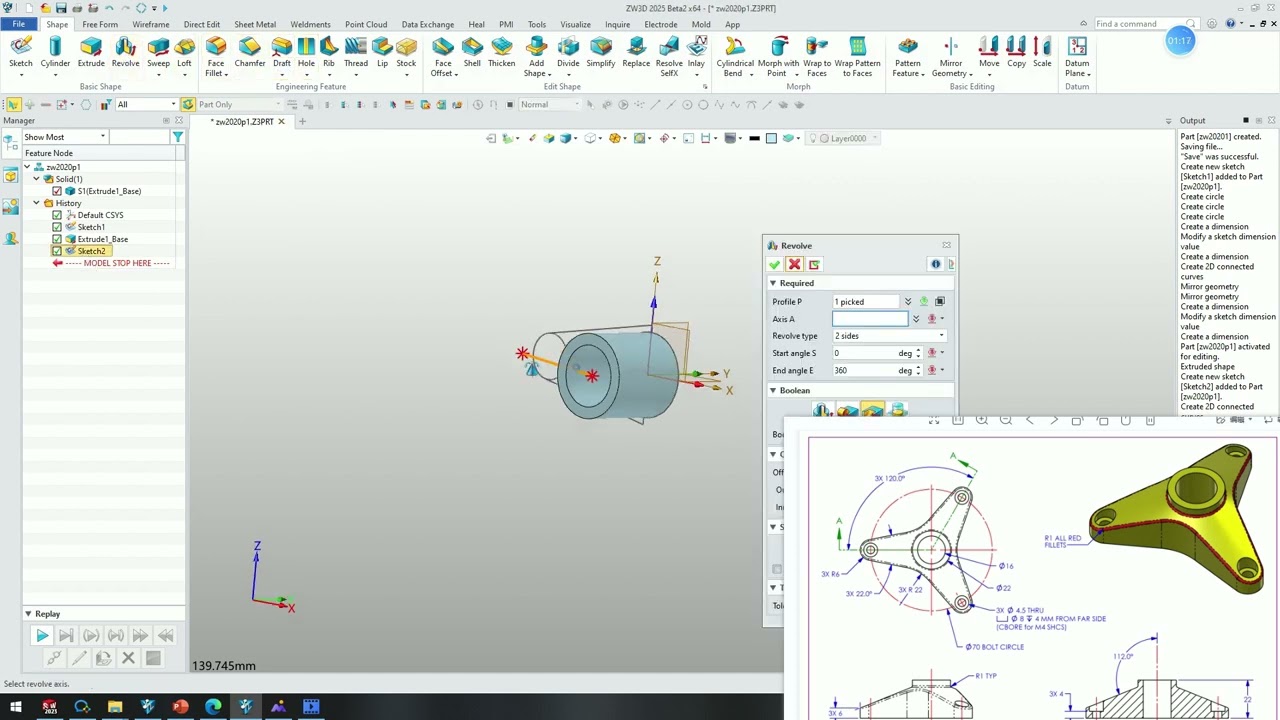
Task: Open the Sheet Metal tab
Action: click(x=255, y=24)
